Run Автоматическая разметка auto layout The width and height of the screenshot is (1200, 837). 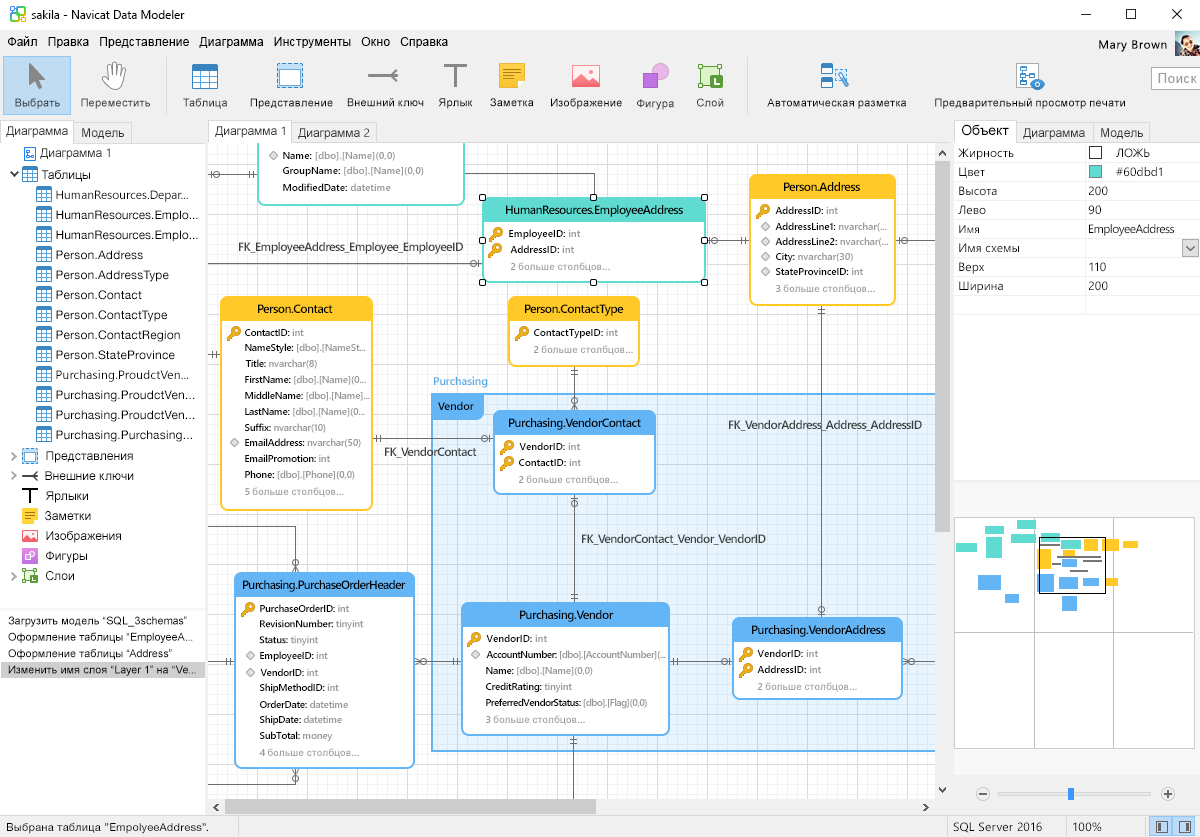tap(836, 85)
